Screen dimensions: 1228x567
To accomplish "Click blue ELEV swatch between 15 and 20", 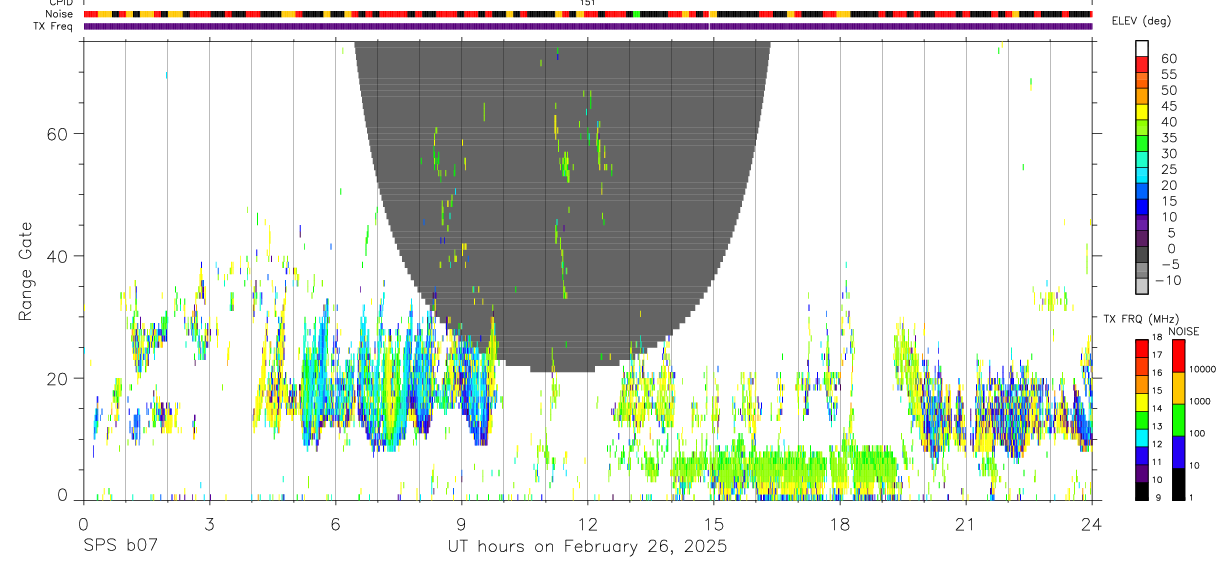I will pyautogui.click(x=1142, y=190).
